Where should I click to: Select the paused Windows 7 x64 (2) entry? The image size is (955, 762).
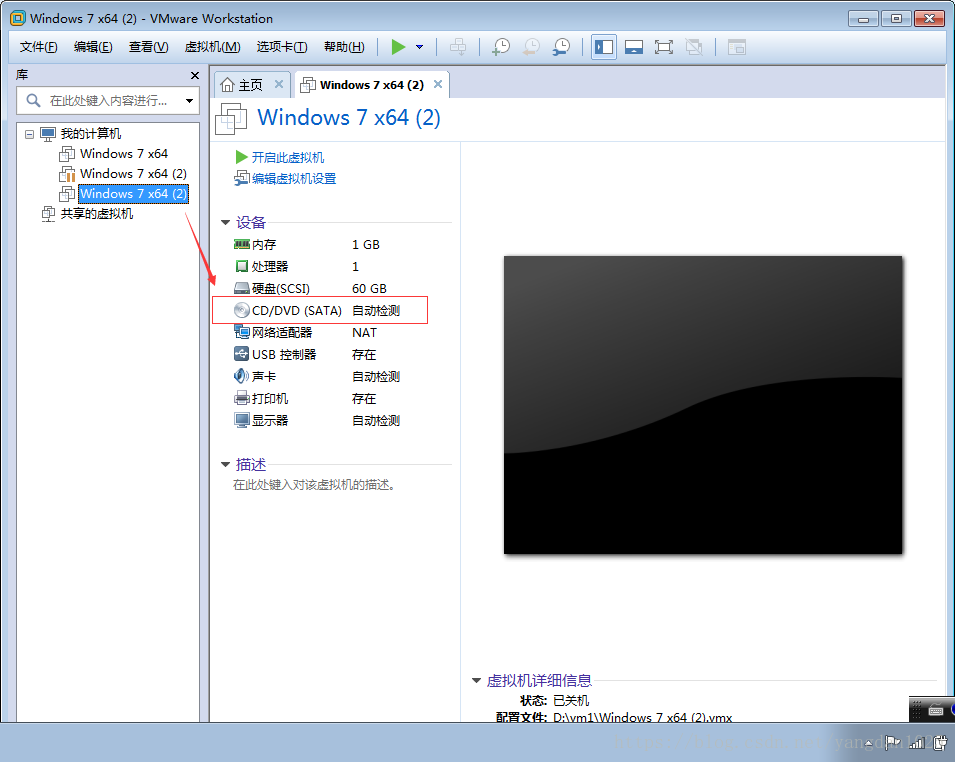click(x=133, y=174)
